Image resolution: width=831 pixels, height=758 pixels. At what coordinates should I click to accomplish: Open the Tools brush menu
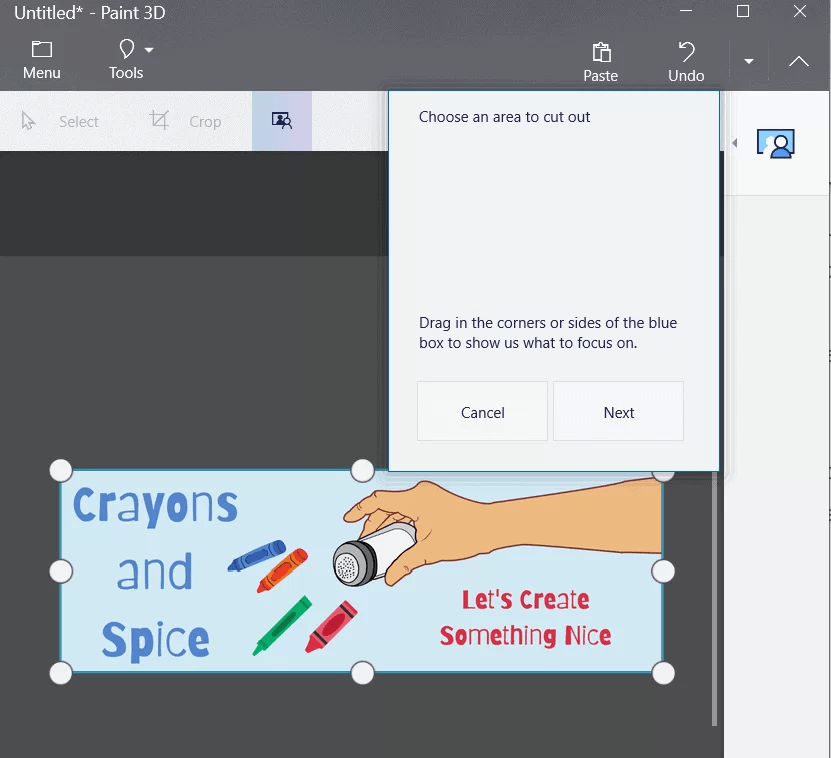(126, 58)
